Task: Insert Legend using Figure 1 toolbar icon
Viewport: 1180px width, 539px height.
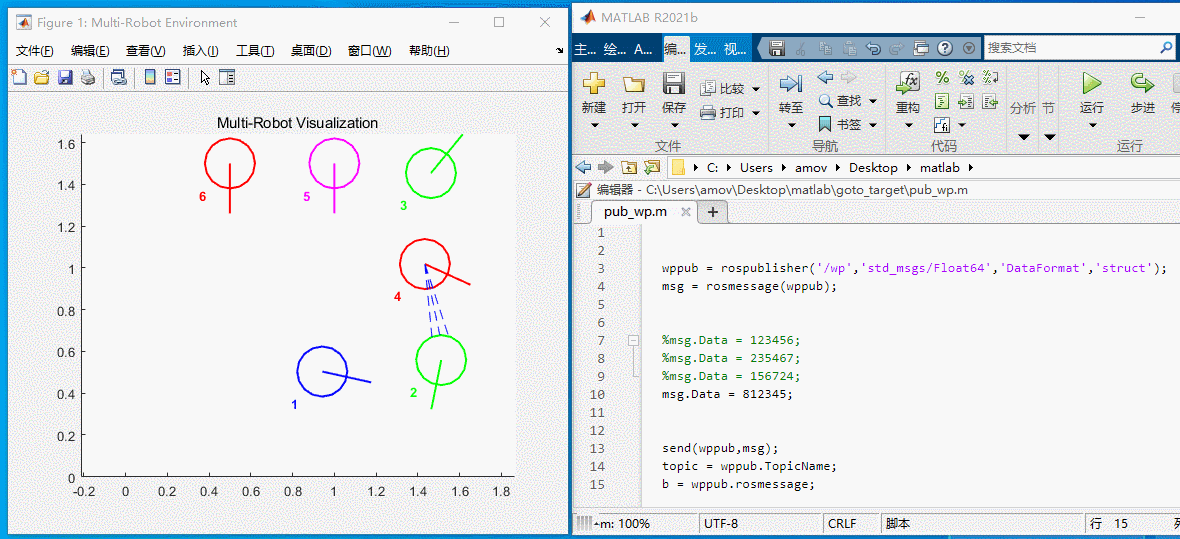Action: click(x=172, y=77)
